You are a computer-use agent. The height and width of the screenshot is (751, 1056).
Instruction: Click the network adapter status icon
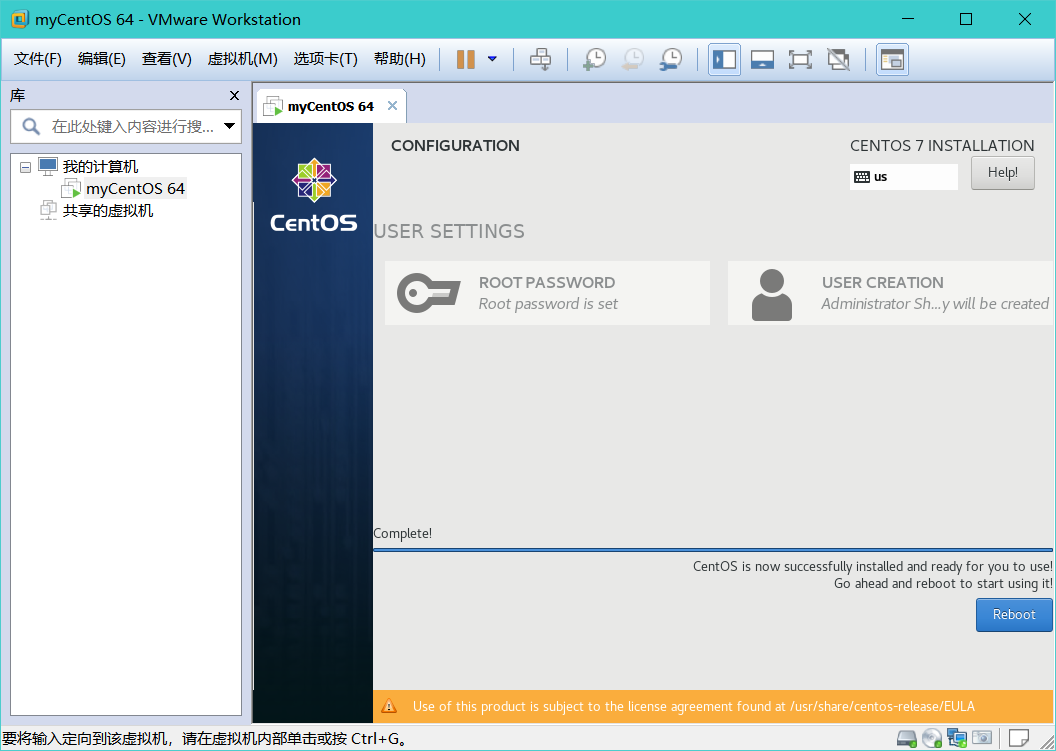click(957, 739)
